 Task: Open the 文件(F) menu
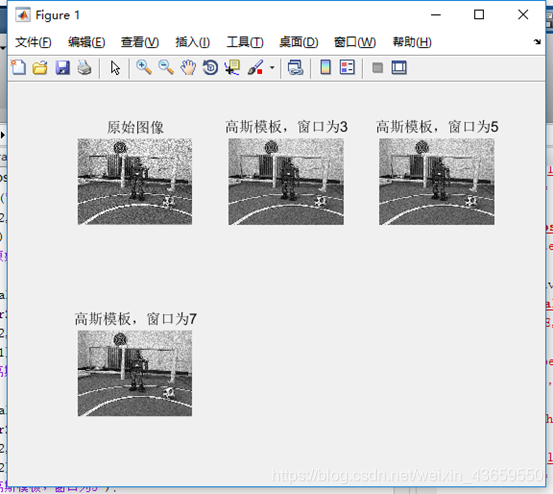pyautogui.click(x=33, y=42)
